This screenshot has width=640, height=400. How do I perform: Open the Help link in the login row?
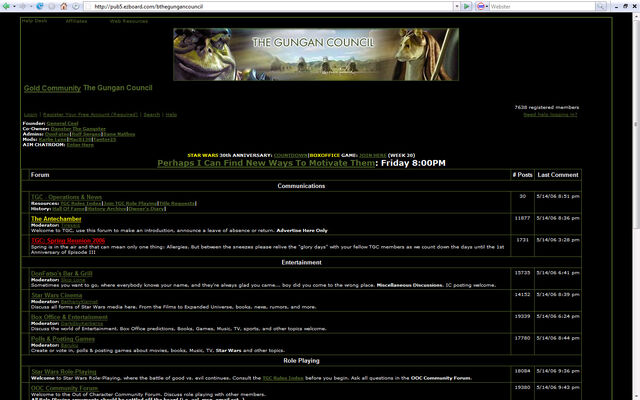[171, 115]
